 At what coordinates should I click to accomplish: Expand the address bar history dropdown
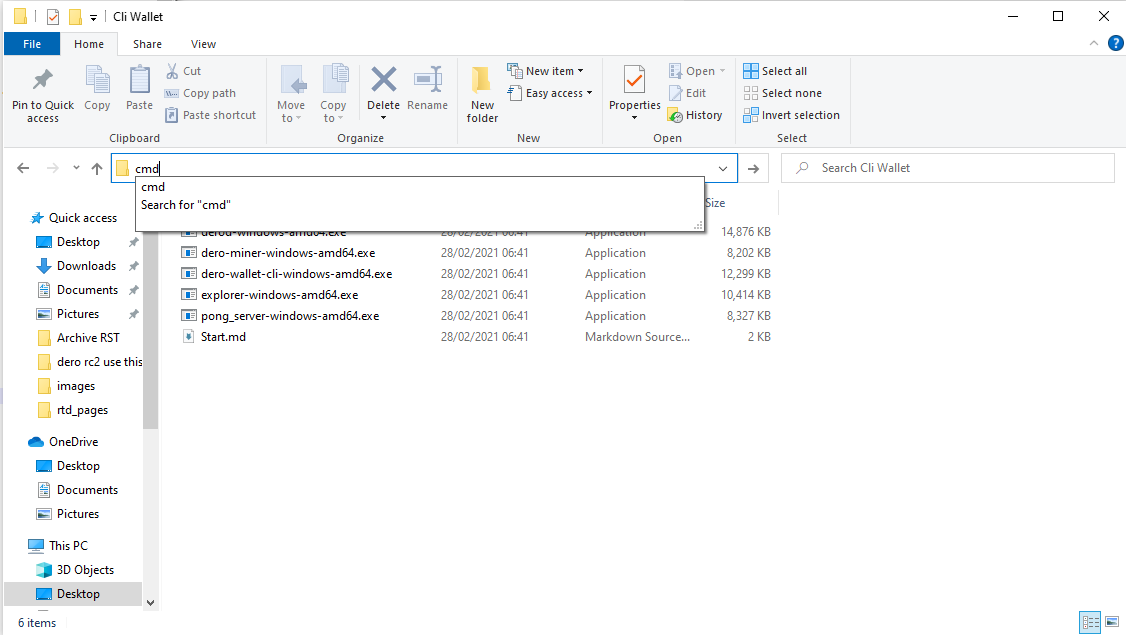point(722,168)
